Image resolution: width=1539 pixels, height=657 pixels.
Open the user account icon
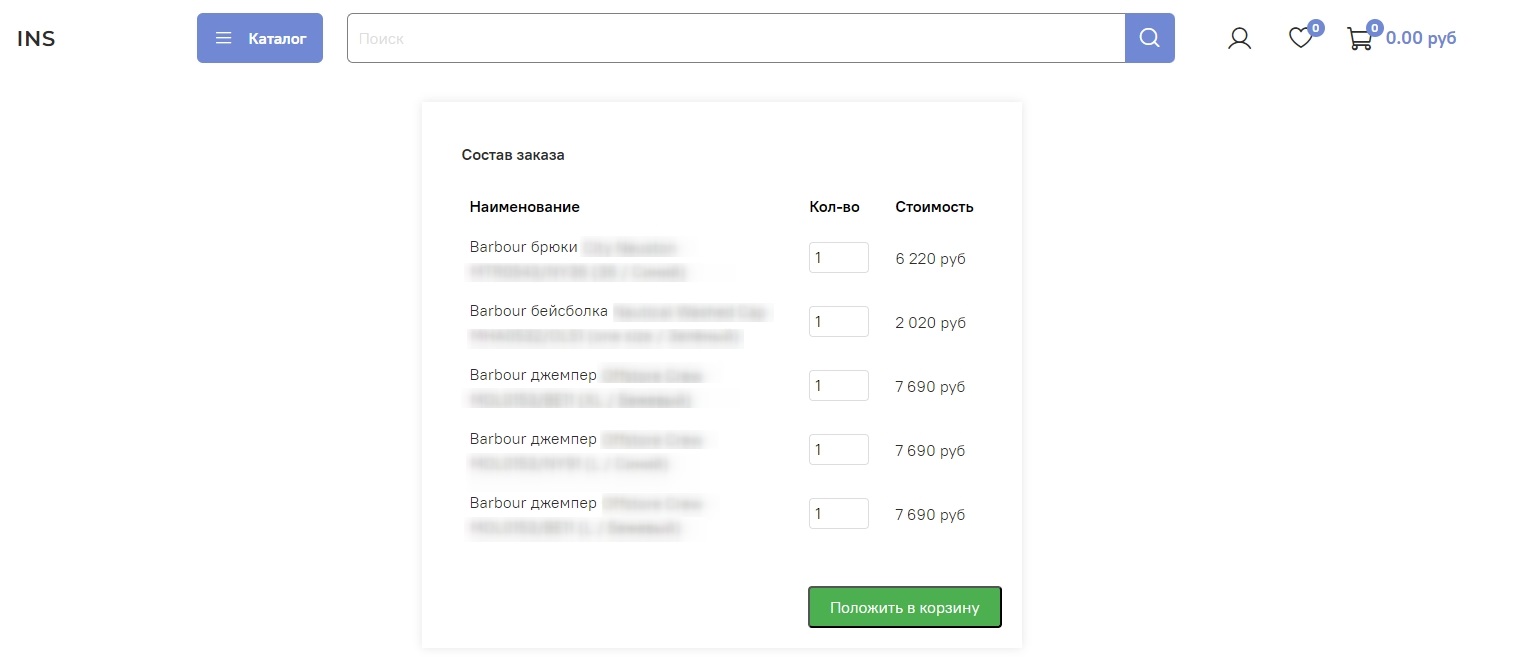(1239, 39)
